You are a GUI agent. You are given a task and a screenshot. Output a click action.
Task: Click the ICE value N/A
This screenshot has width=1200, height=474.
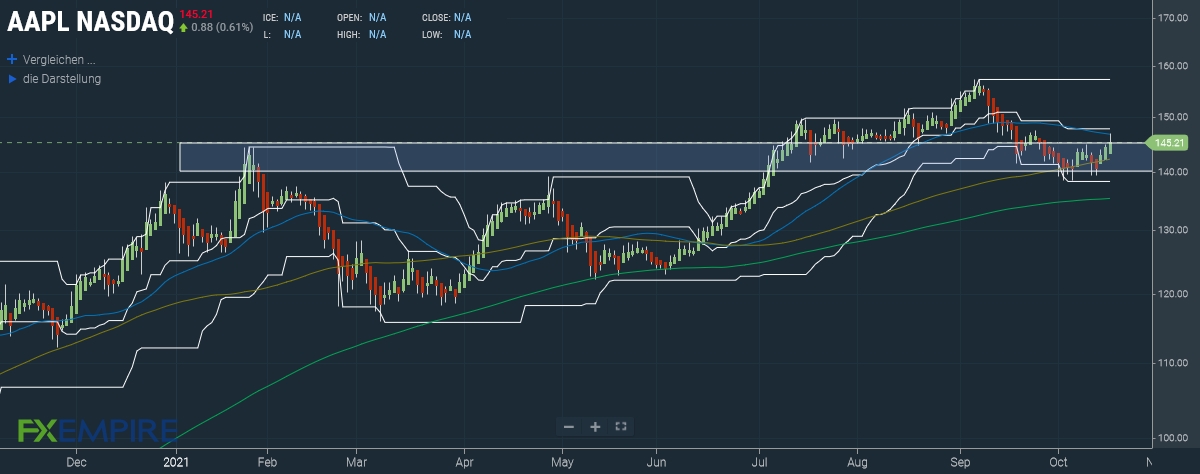[293, 18]
